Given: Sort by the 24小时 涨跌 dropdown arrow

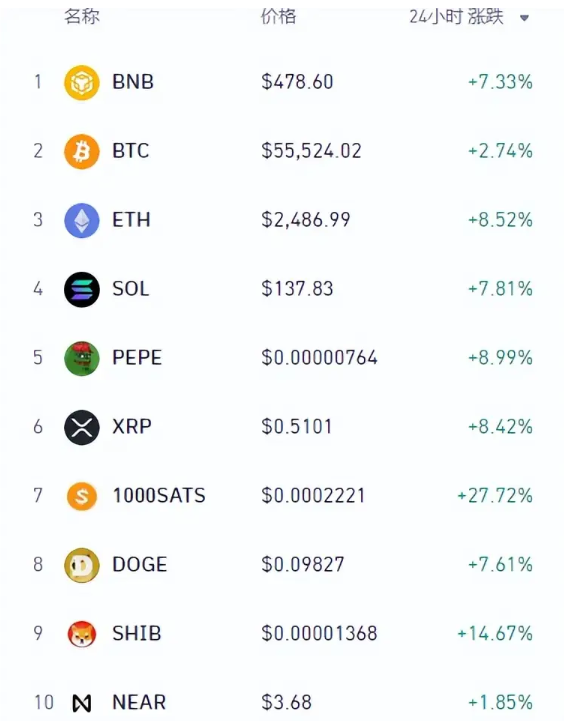Looking at the screenshot, I should click(524, 18).
